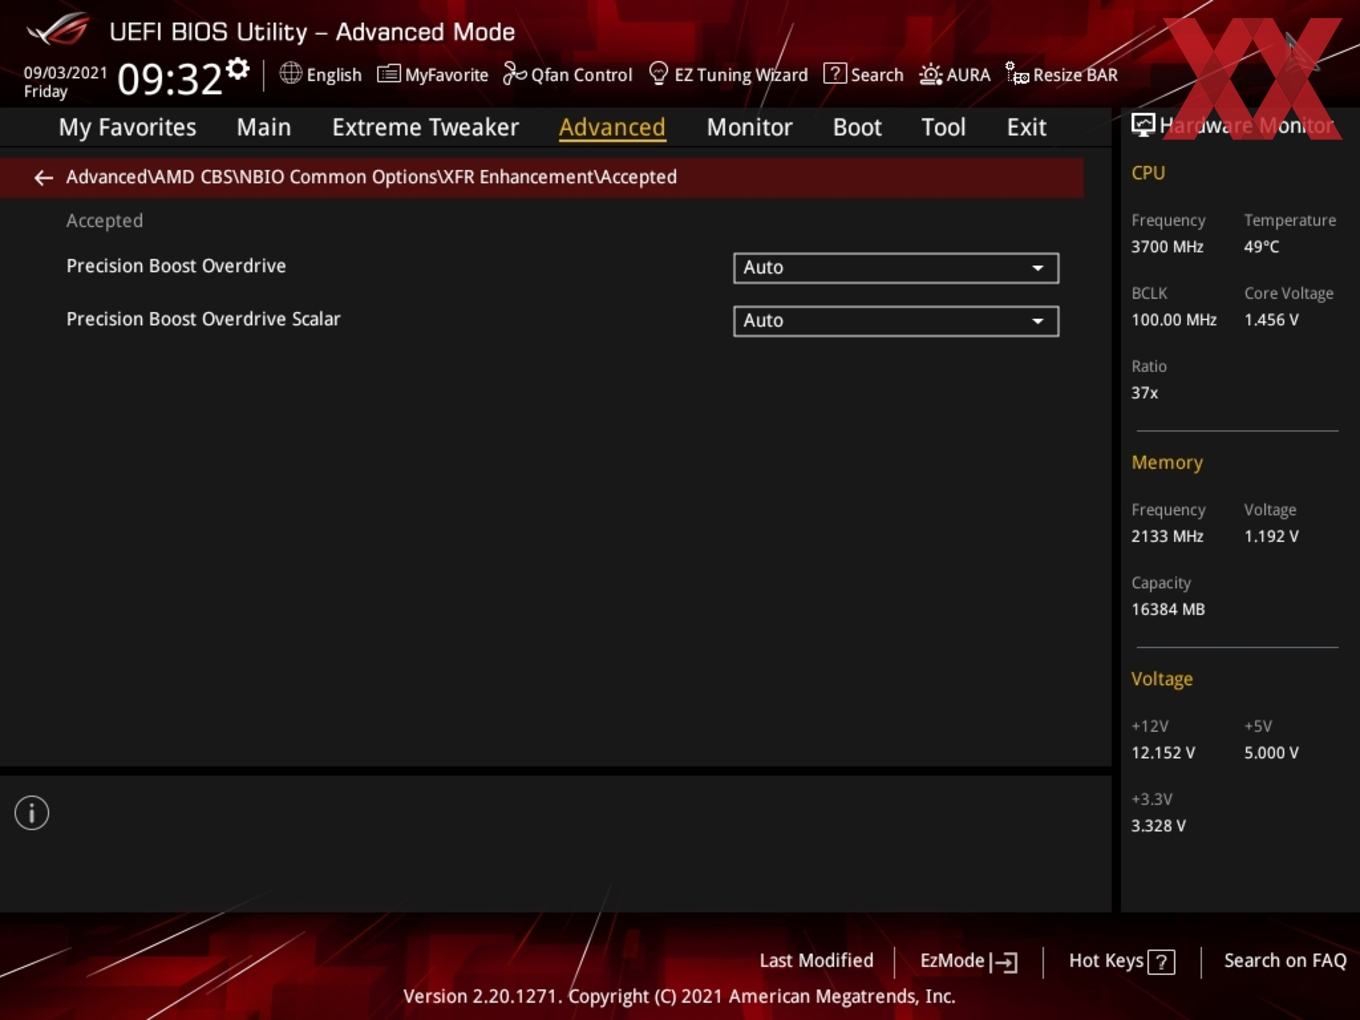Open the Boot tab
Viewport: 1360px width, 1020px height.
click(x=857, y=127)
